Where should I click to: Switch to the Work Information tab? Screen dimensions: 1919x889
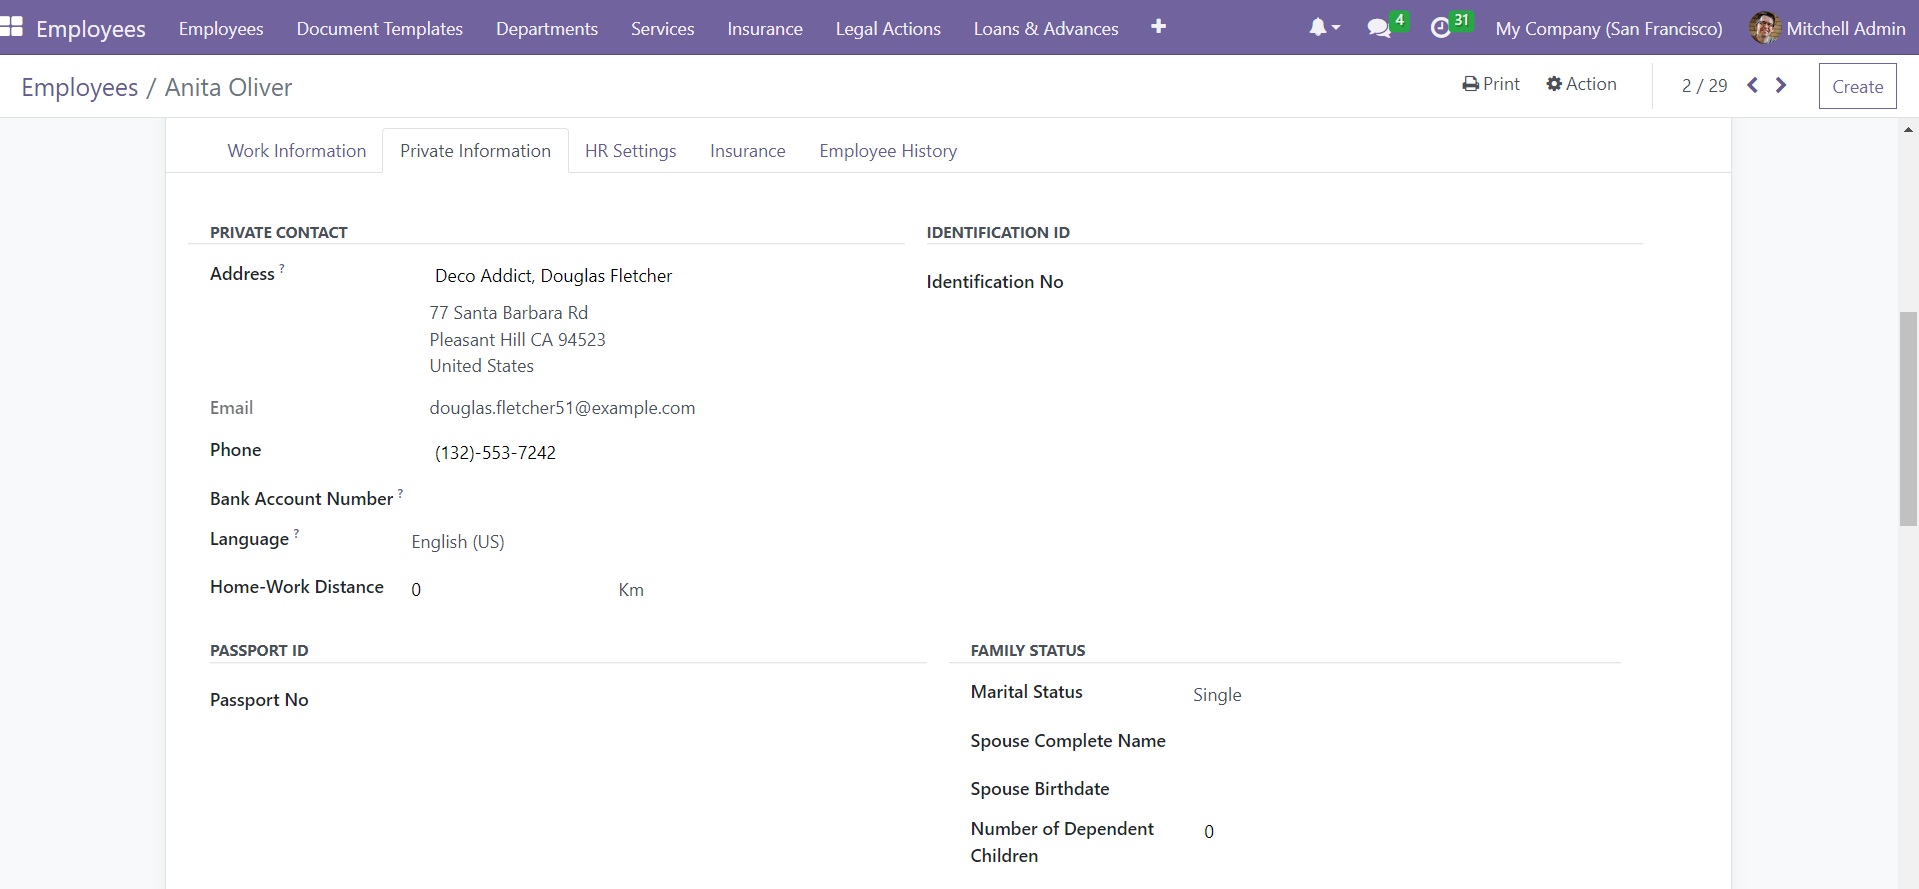pos(296,150)
